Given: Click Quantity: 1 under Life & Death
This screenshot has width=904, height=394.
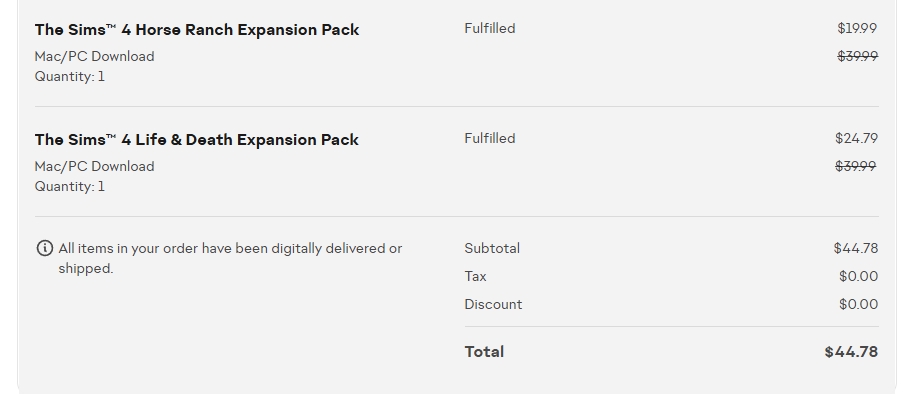Looking at the screenshot, I should (70, 187).
